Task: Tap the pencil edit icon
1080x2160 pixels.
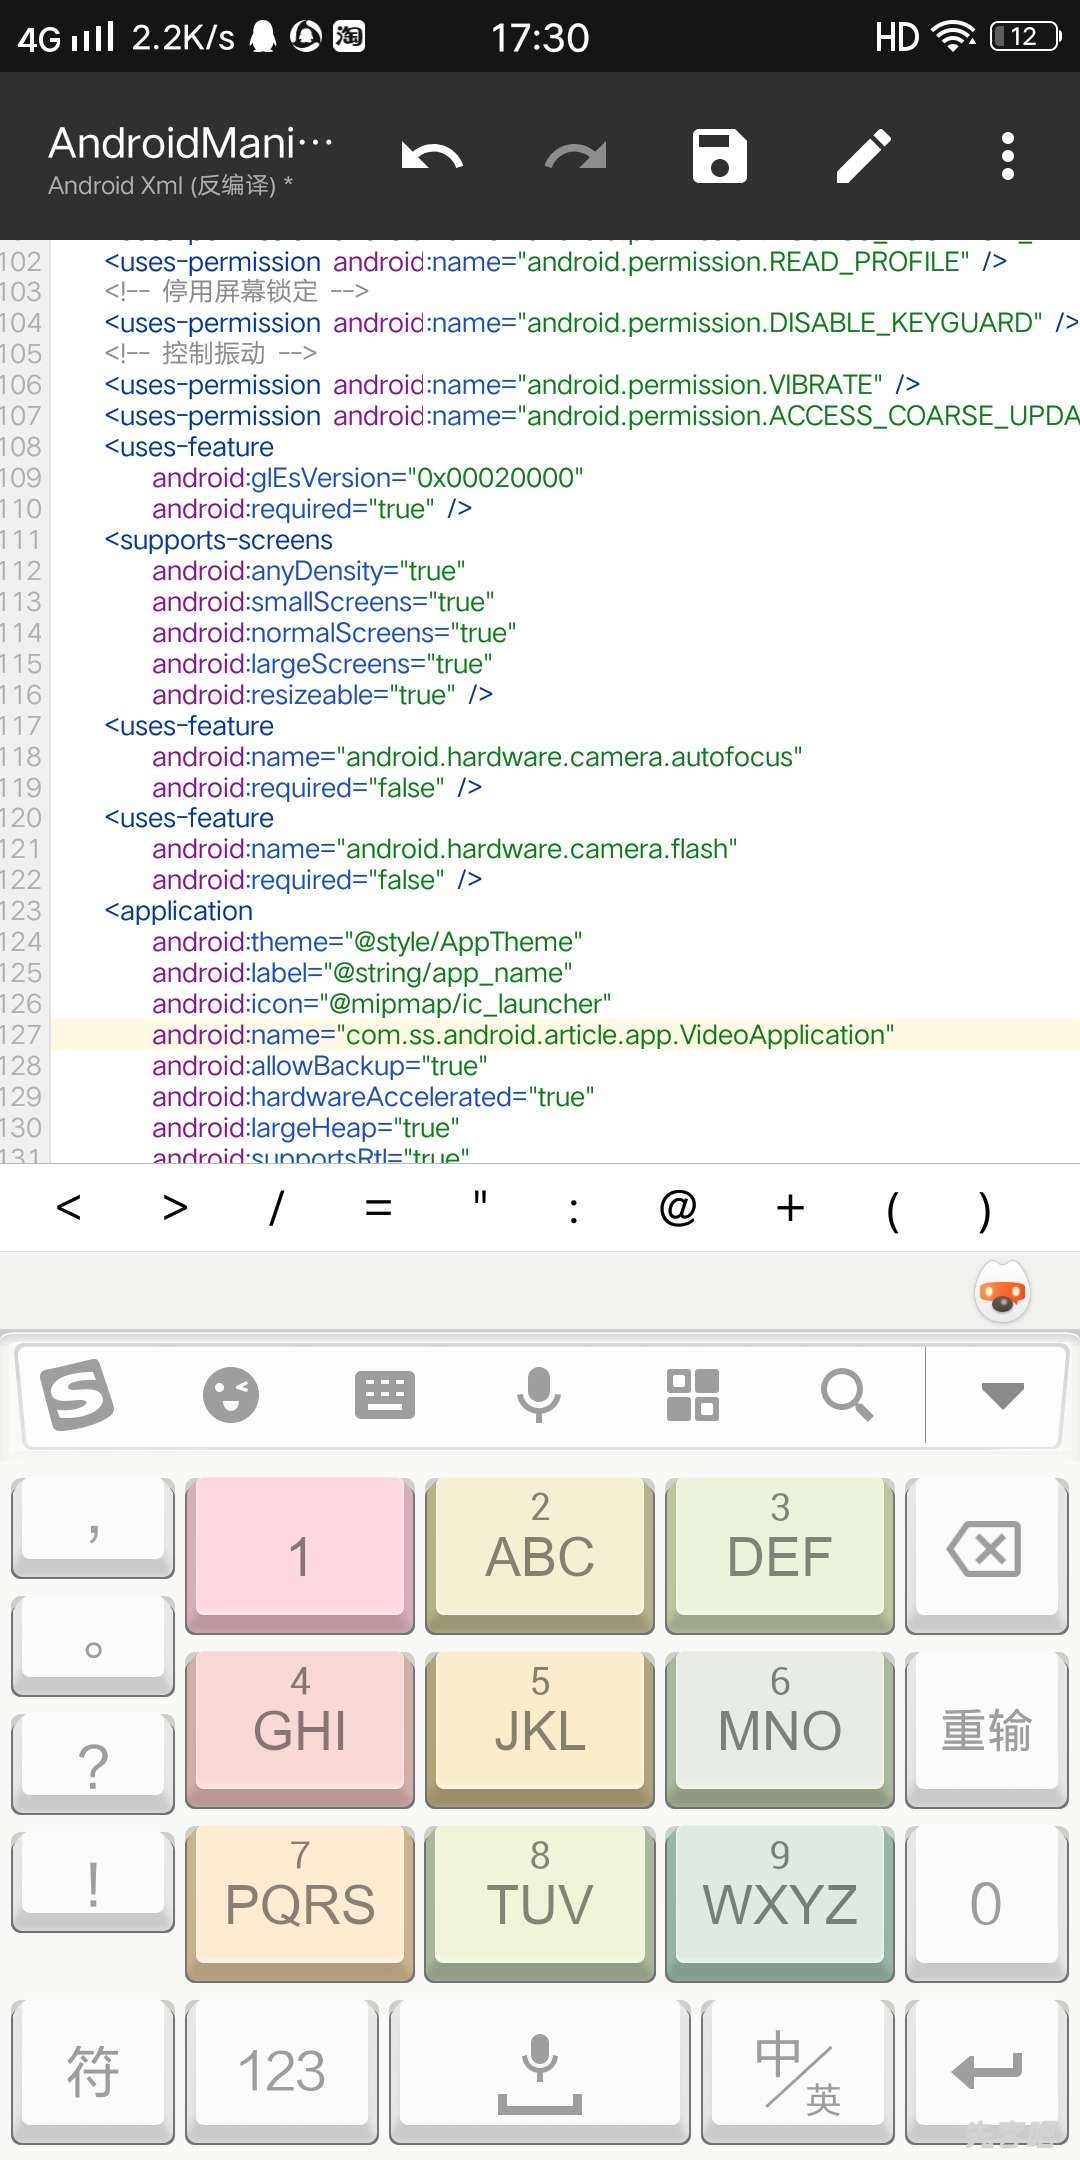Action: pos(864,157)
